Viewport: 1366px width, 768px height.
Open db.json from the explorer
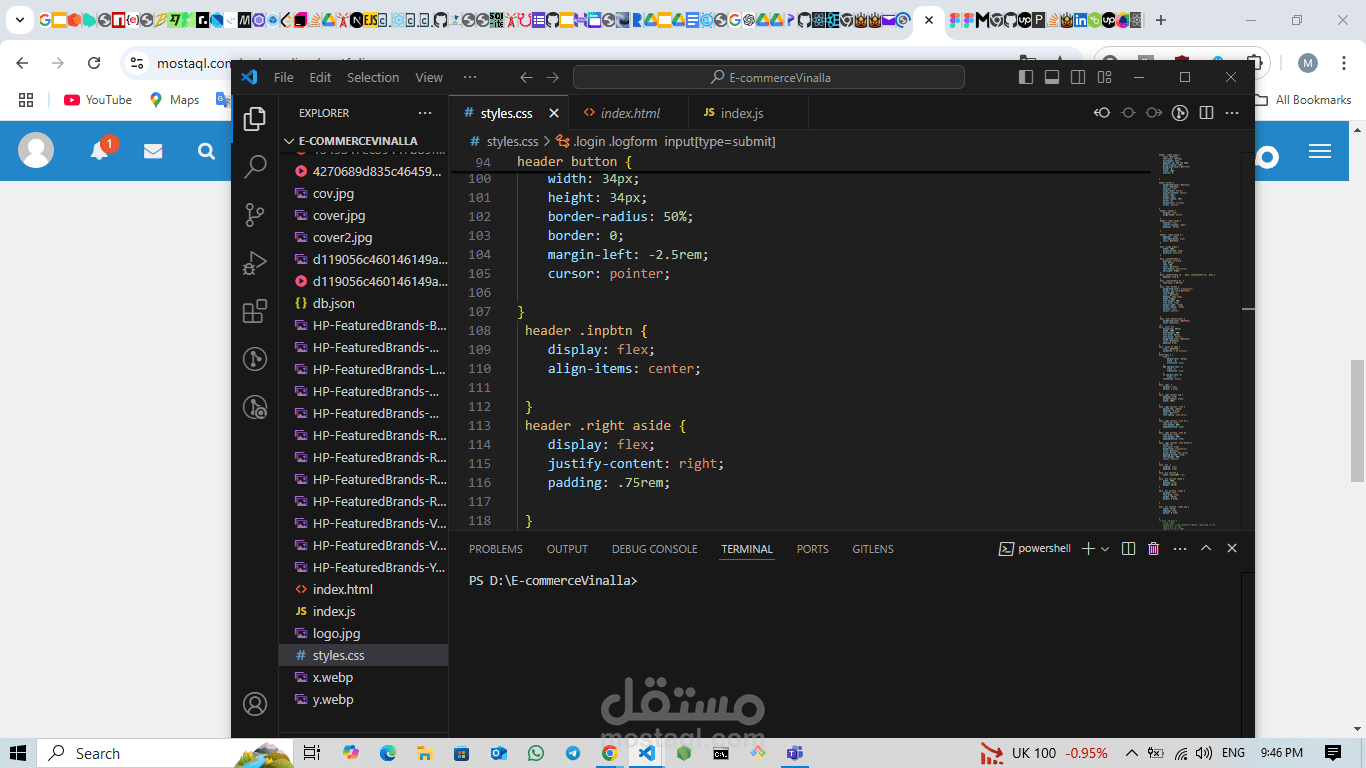click(333, 303)
